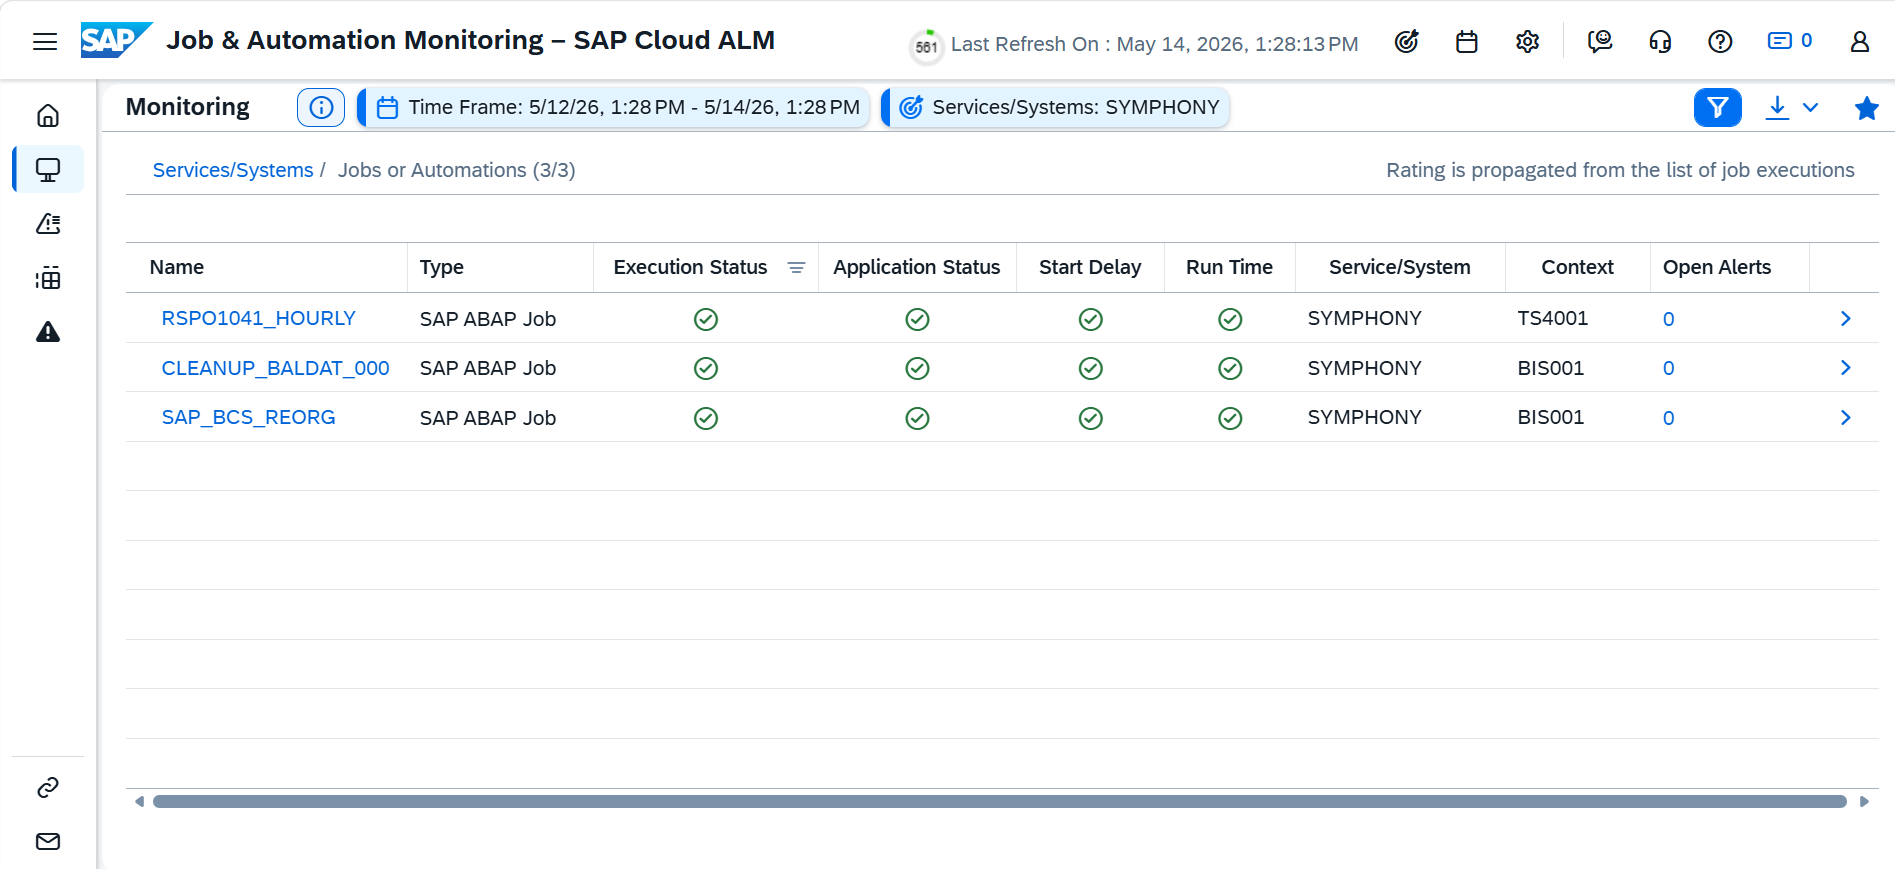Click the Service/System column header

click(1400, 267)
